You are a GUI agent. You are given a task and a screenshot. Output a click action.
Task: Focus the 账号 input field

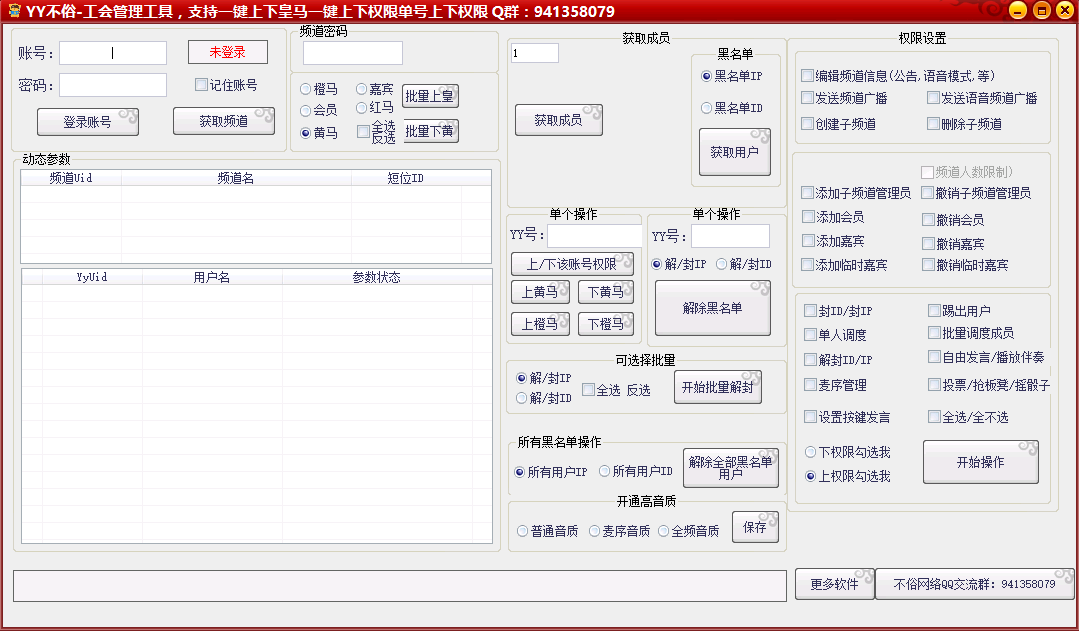click(113, 53)
